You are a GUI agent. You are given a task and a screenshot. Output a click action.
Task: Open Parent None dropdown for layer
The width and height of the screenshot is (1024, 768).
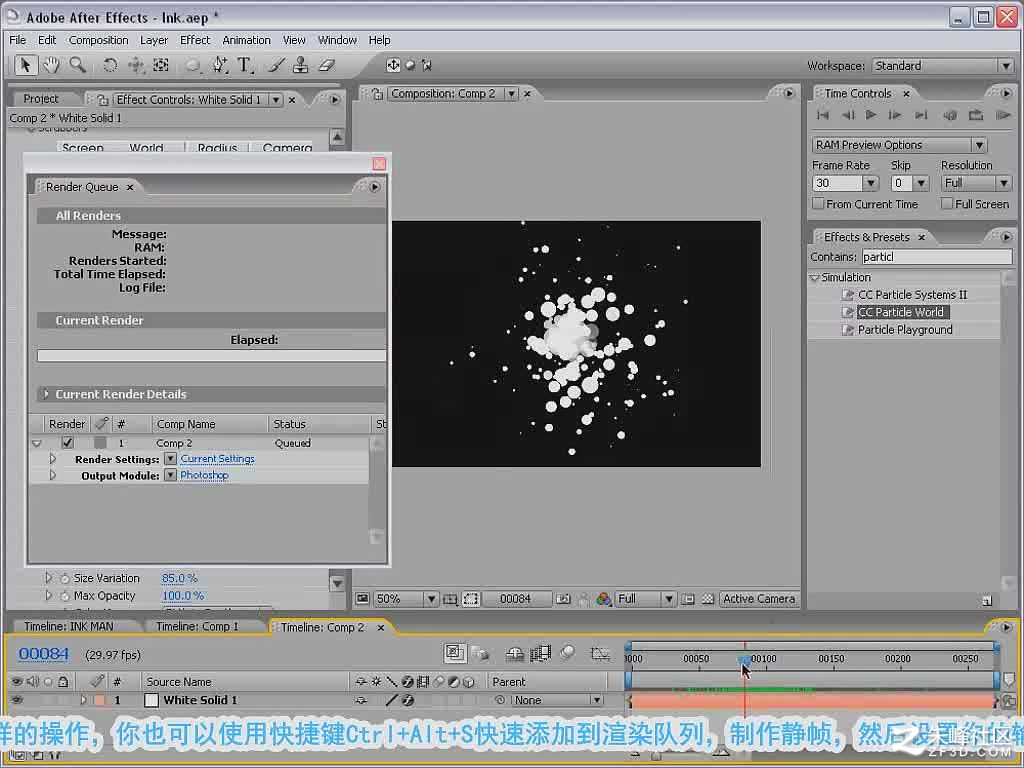(x=557, y=700)
